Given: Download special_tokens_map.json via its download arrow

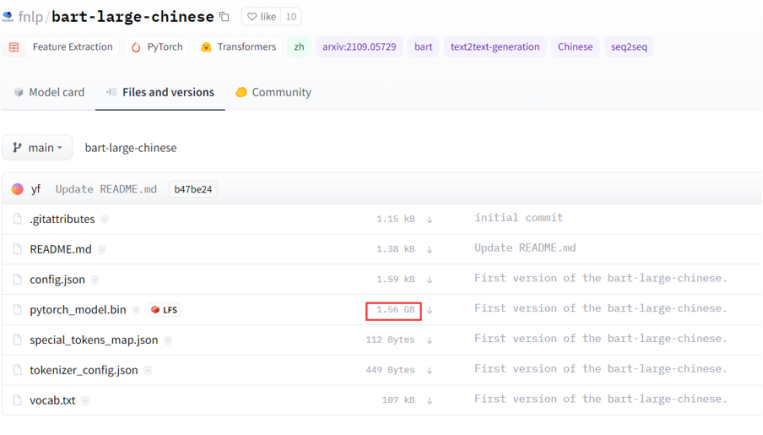Looking at the screenshot, I should pyautogui.click(x=429, y=340).
